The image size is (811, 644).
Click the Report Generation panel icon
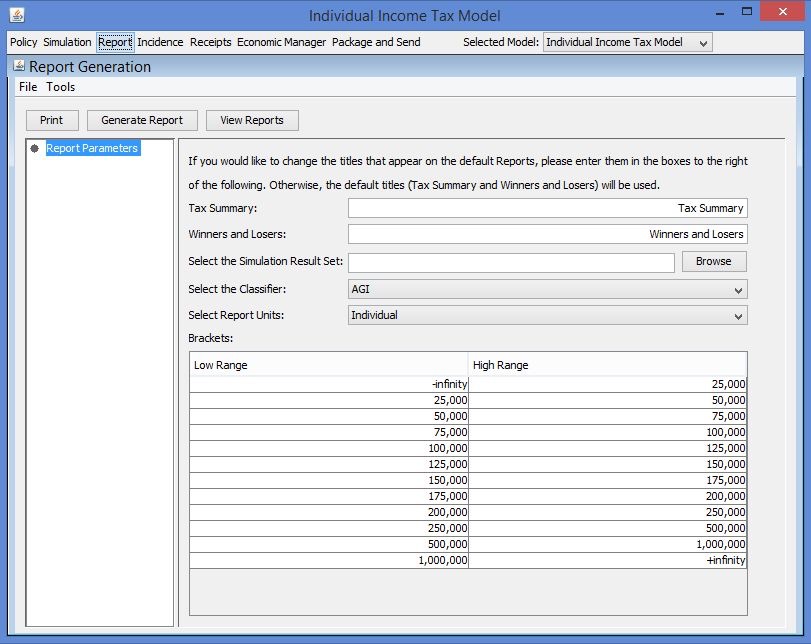coord(19,66)
